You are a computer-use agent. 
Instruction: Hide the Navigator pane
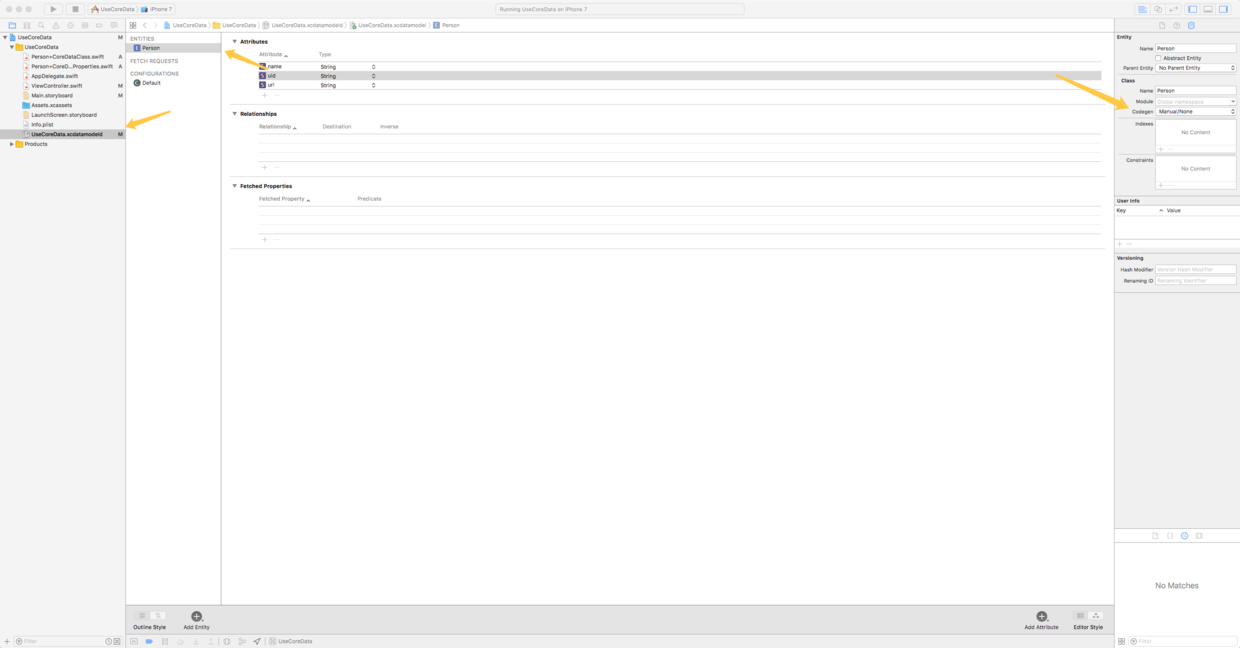click(1192, 9)
